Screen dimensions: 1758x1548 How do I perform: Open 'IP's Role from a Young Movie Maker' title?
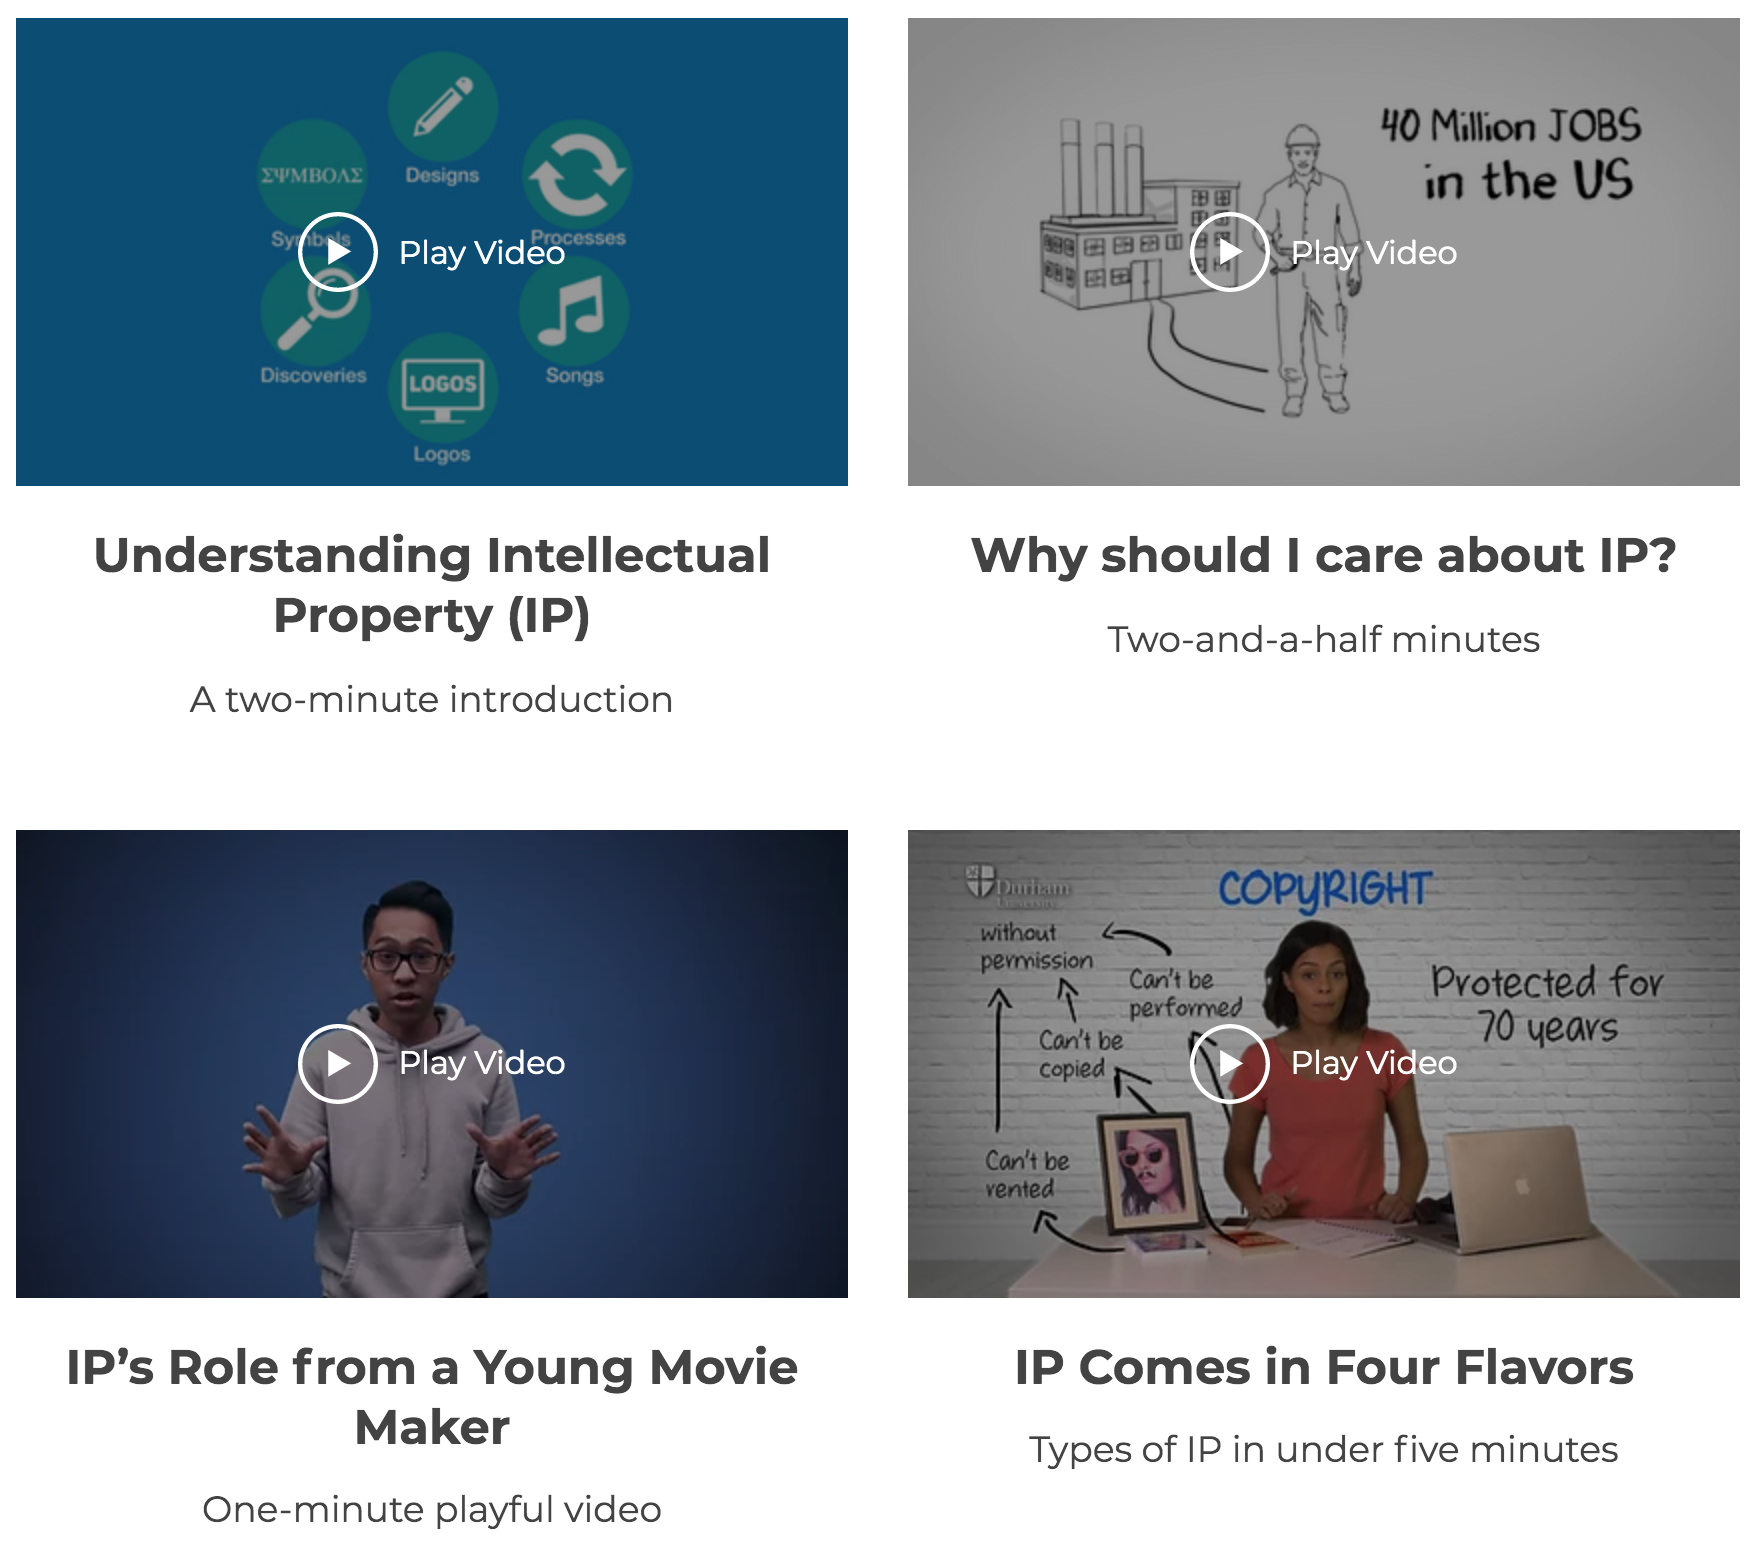point(432,1397)
